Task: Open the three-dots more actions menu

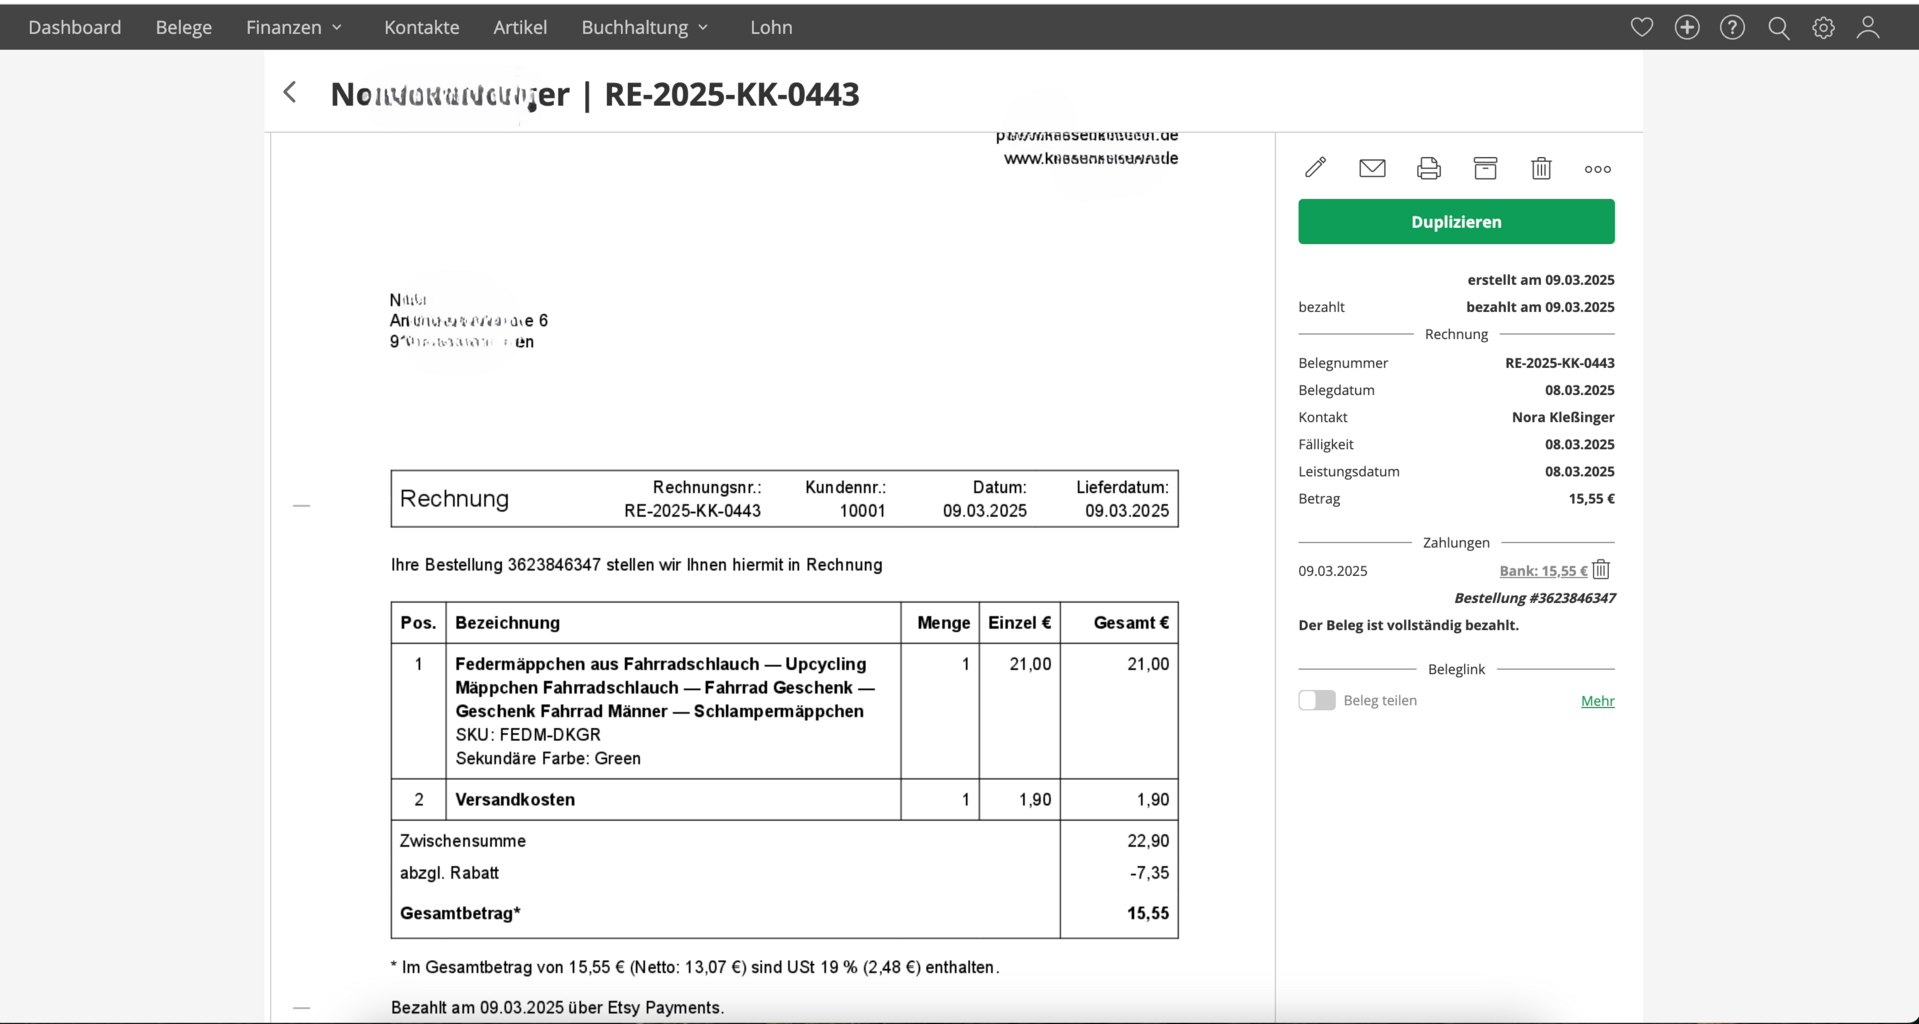Action: tap(1597, 169)
